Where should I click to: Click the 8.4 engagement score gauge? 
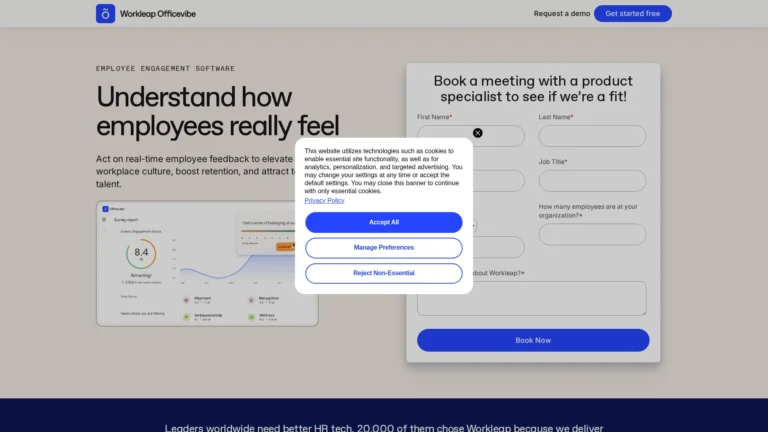(141, 254)
